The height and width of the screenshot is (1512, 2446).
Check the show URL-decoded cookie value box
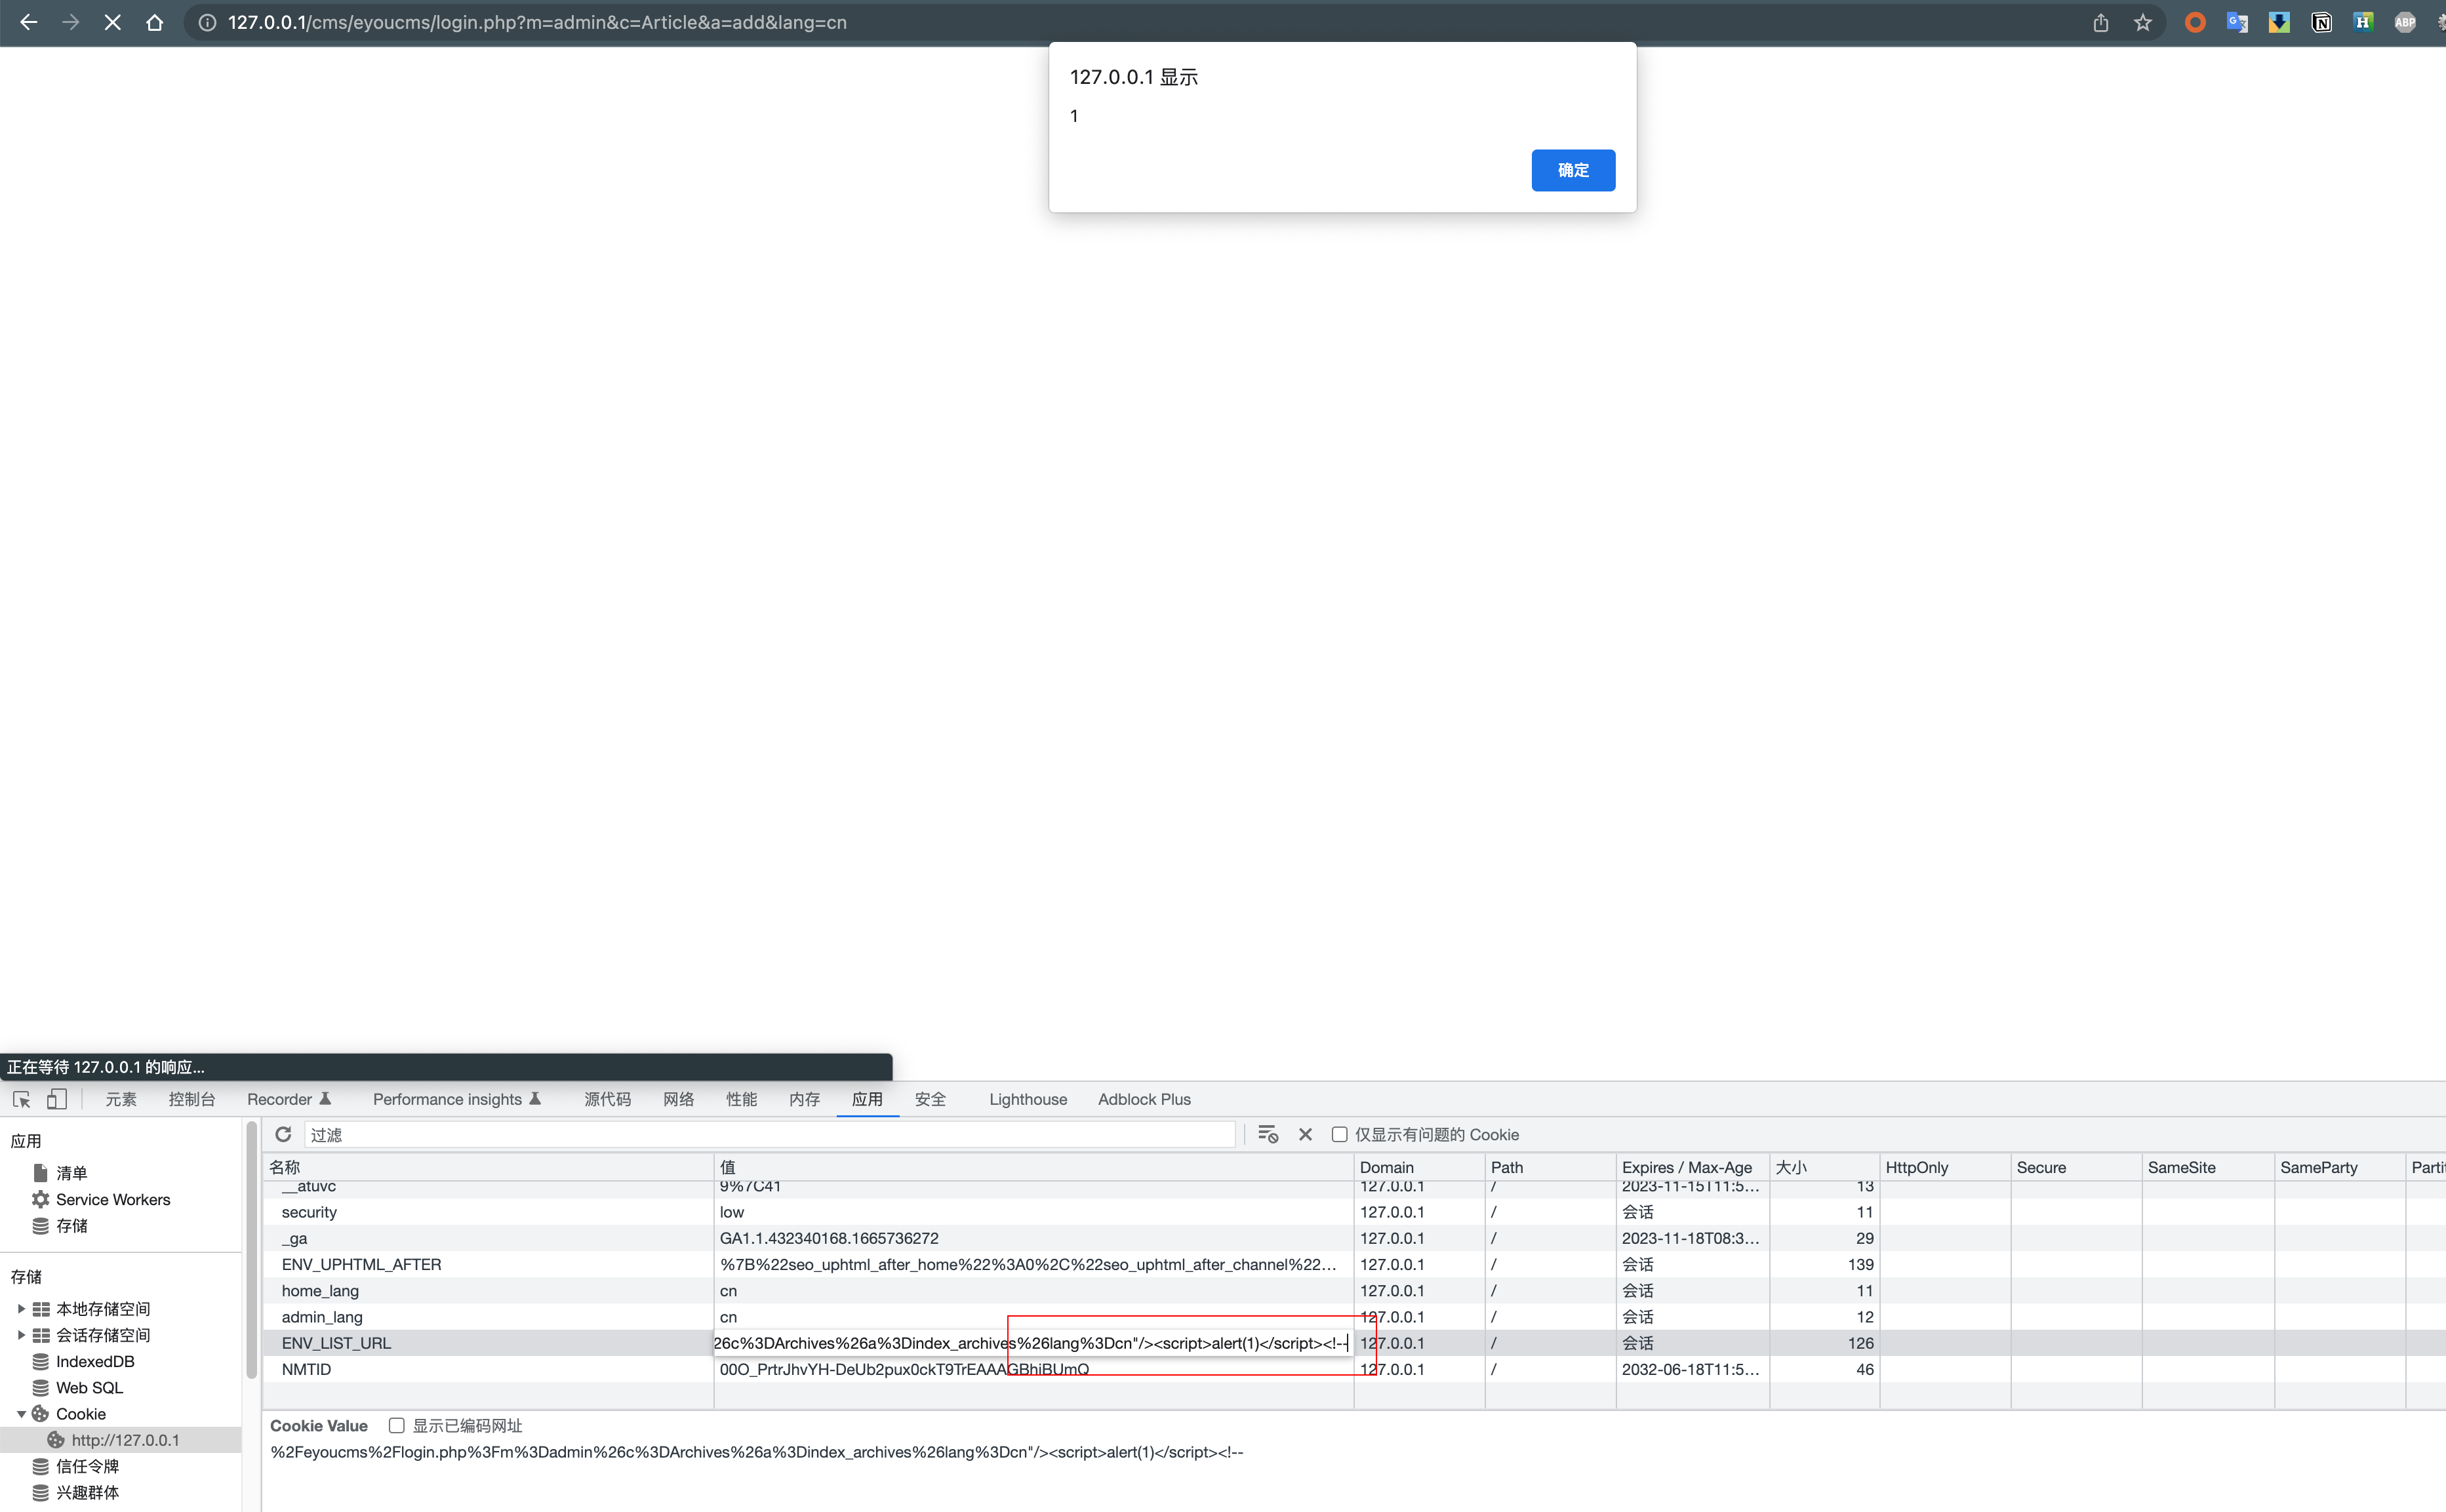pos(397,1425)
